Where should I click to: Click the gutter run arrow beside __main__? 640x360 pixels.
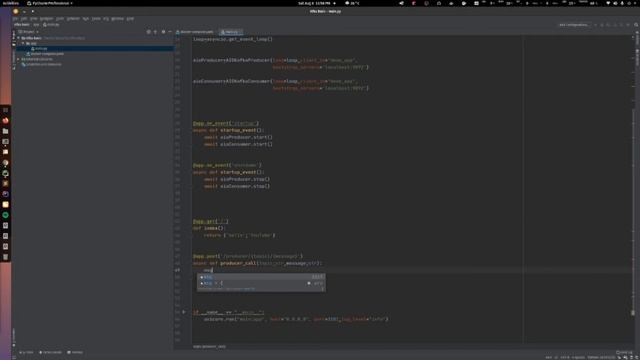point(184,312)
